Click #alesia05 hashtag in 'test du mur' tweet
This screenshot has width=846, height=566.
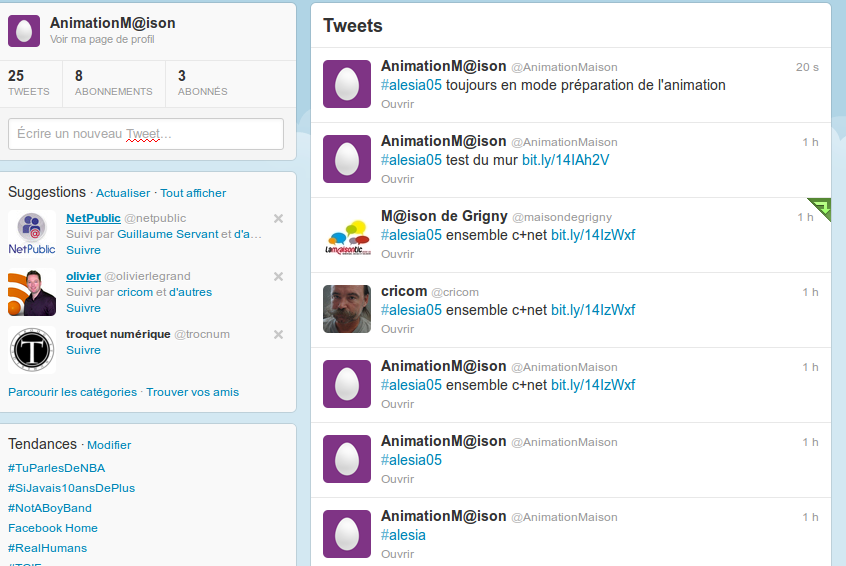tap(411, 160)
